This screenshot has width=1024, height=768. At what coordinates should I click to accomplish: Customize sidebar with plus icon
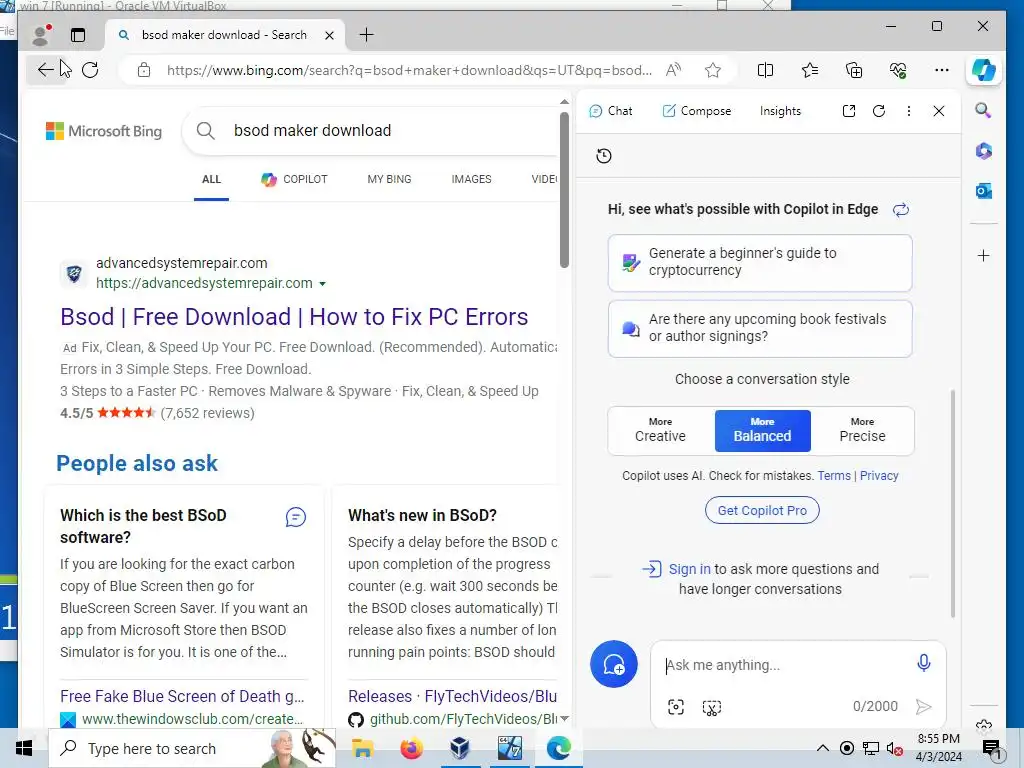[x=984, y=255]
